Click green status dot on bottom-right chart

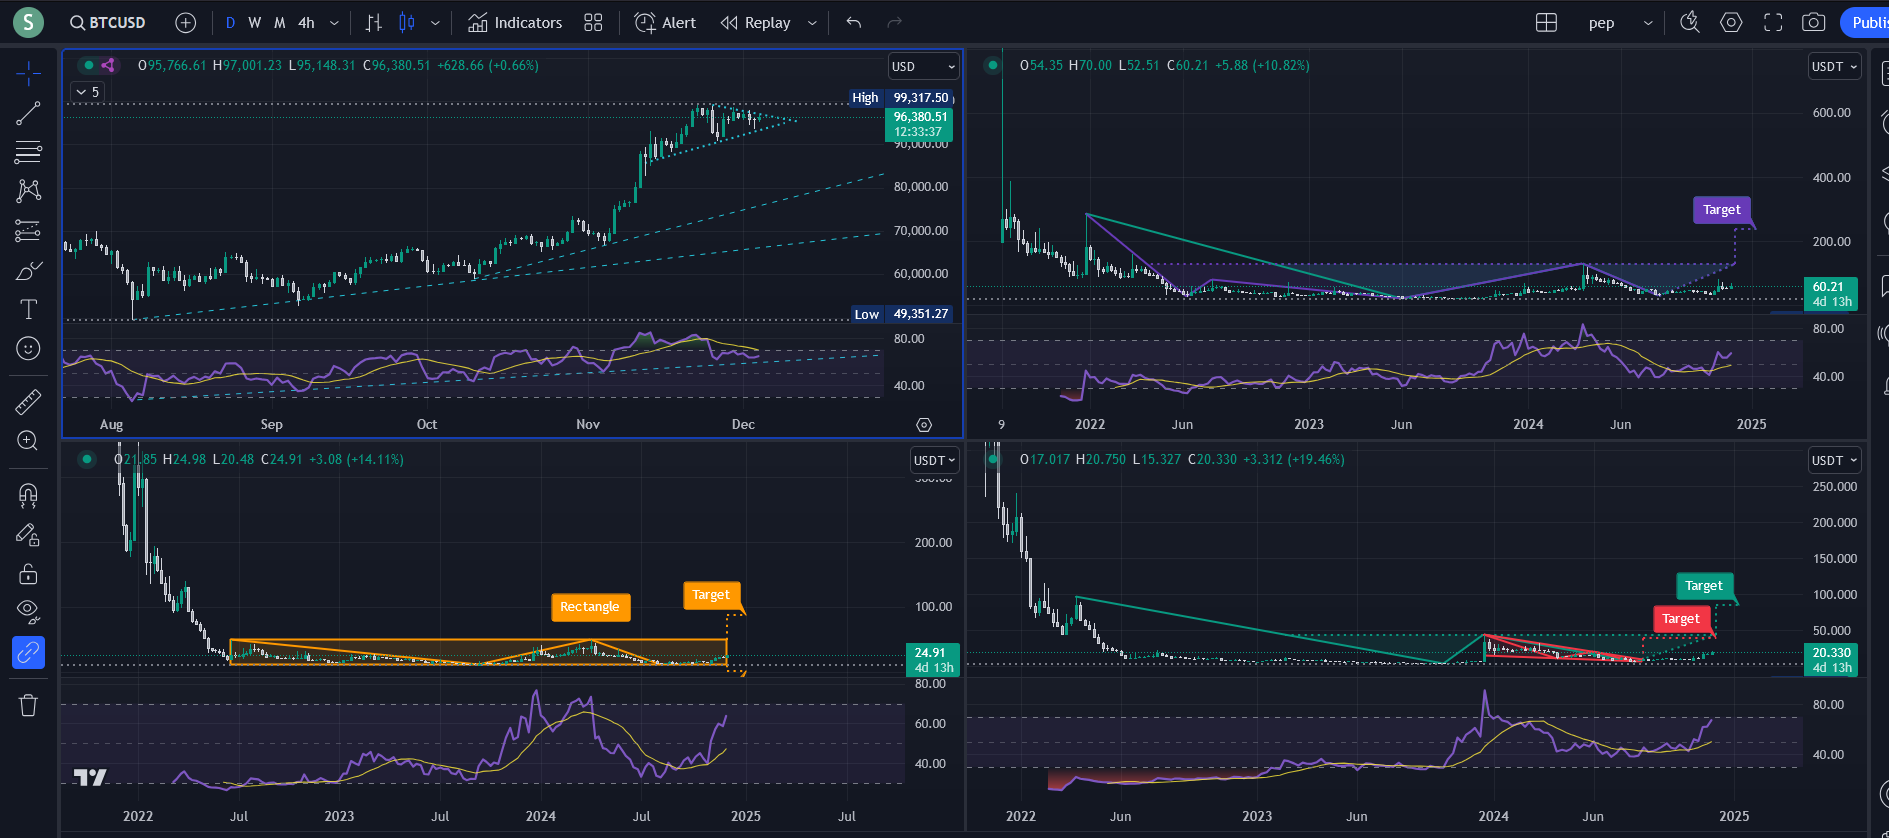pos(992,459)
